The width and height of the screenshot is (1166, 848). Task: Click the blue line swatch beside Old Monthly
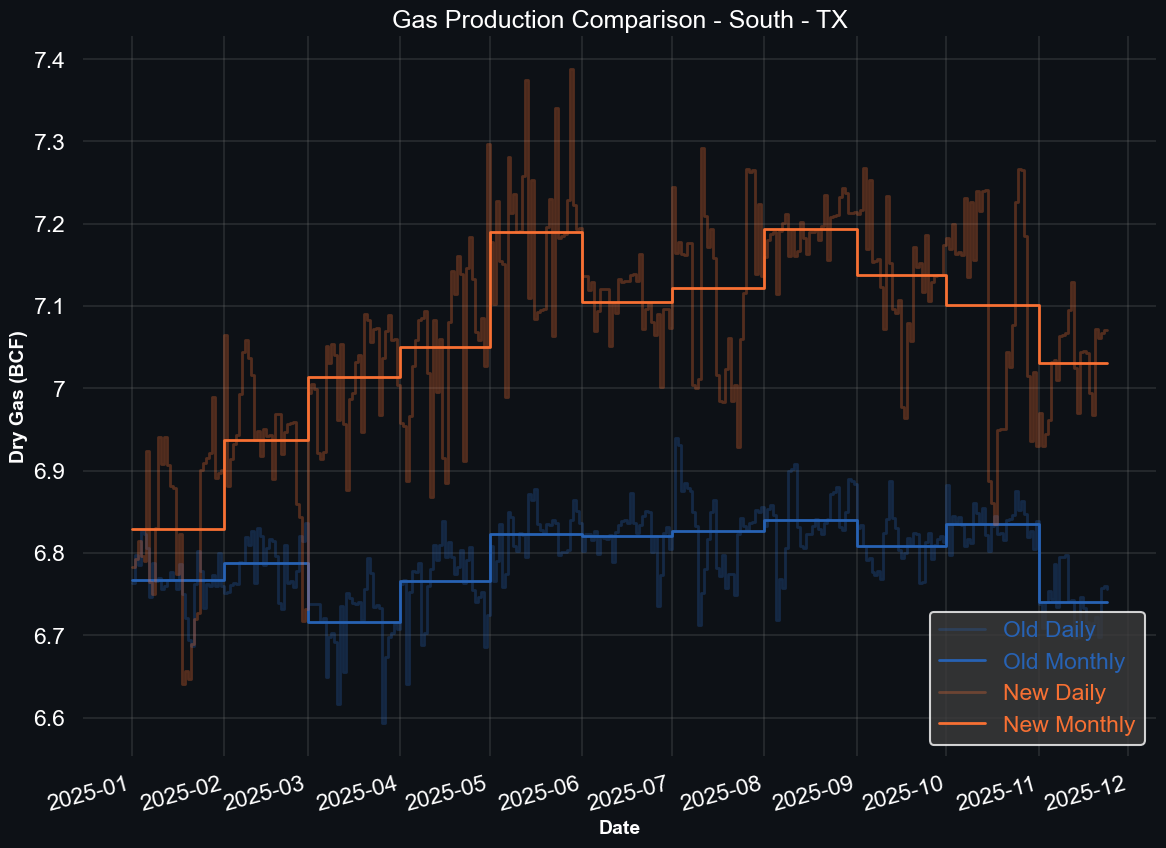coord(964,662)
